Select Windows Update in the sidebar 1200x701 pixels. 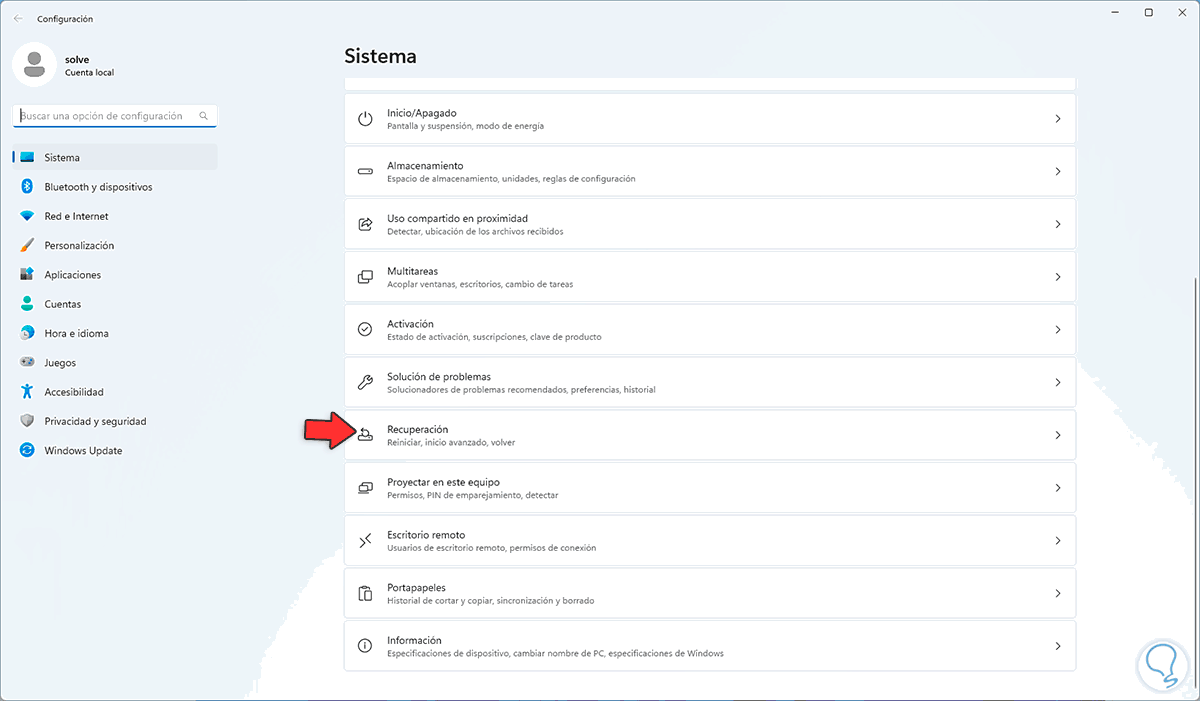83,451
